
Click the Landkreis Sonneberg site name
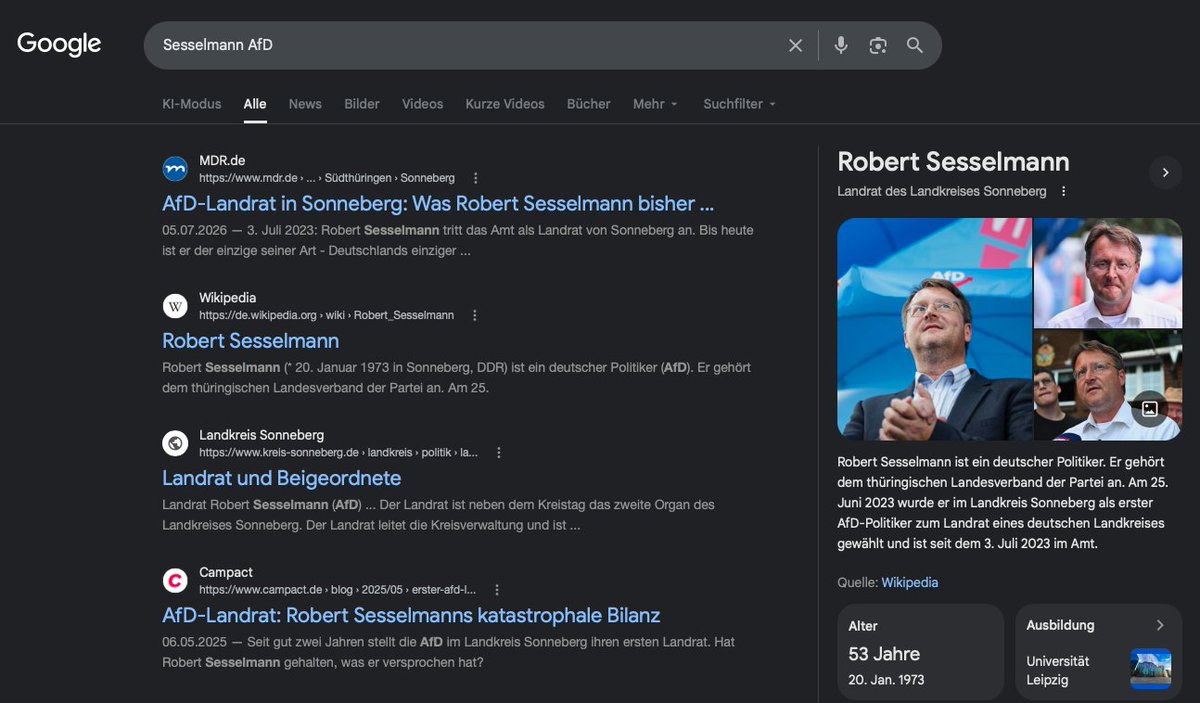click(261, 435)
